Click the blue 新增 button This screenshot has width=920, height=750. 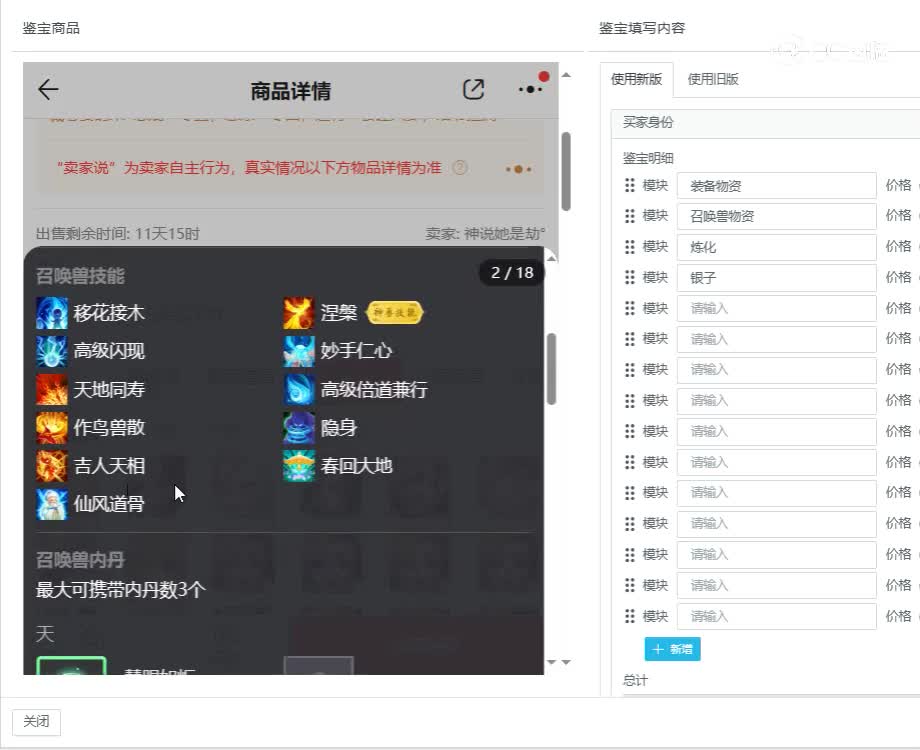672,649
